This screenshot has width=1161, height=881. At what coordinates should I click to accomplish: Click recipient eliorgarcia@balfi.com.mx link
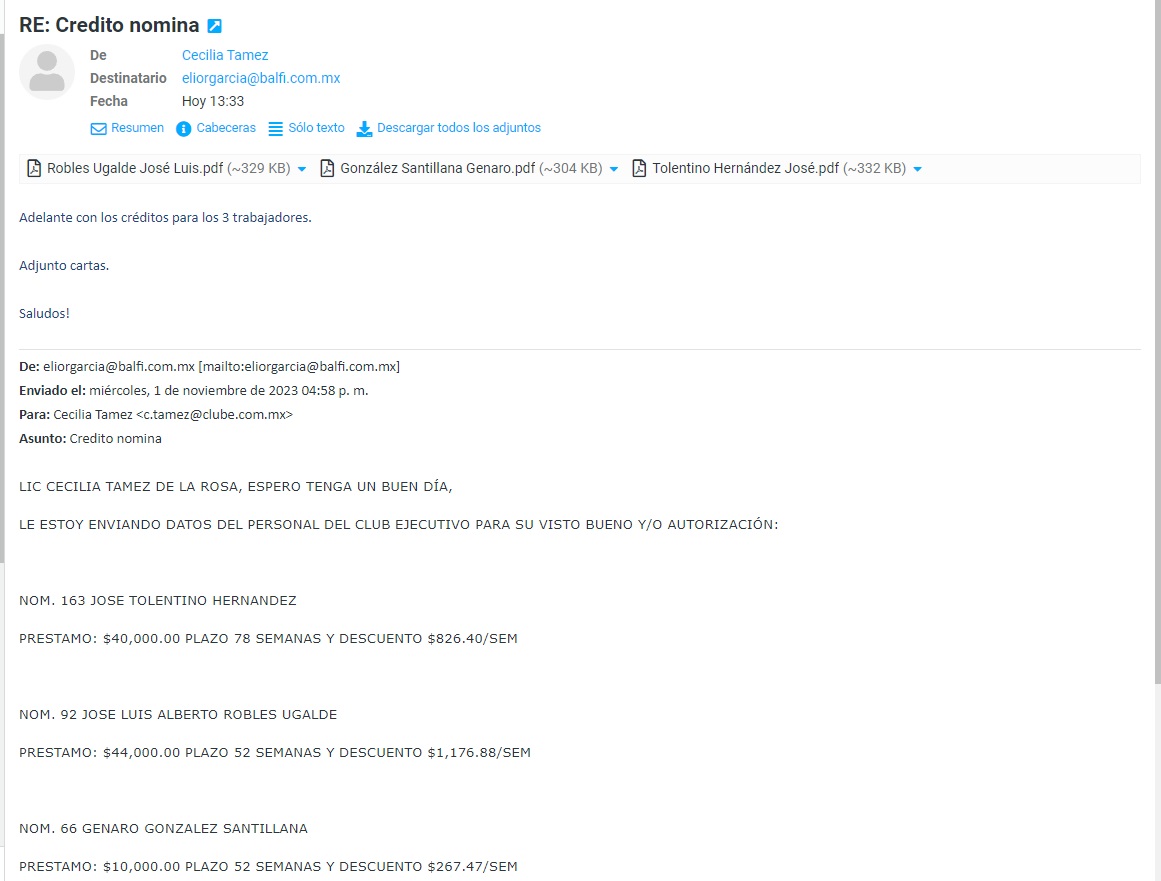point(261,78)
